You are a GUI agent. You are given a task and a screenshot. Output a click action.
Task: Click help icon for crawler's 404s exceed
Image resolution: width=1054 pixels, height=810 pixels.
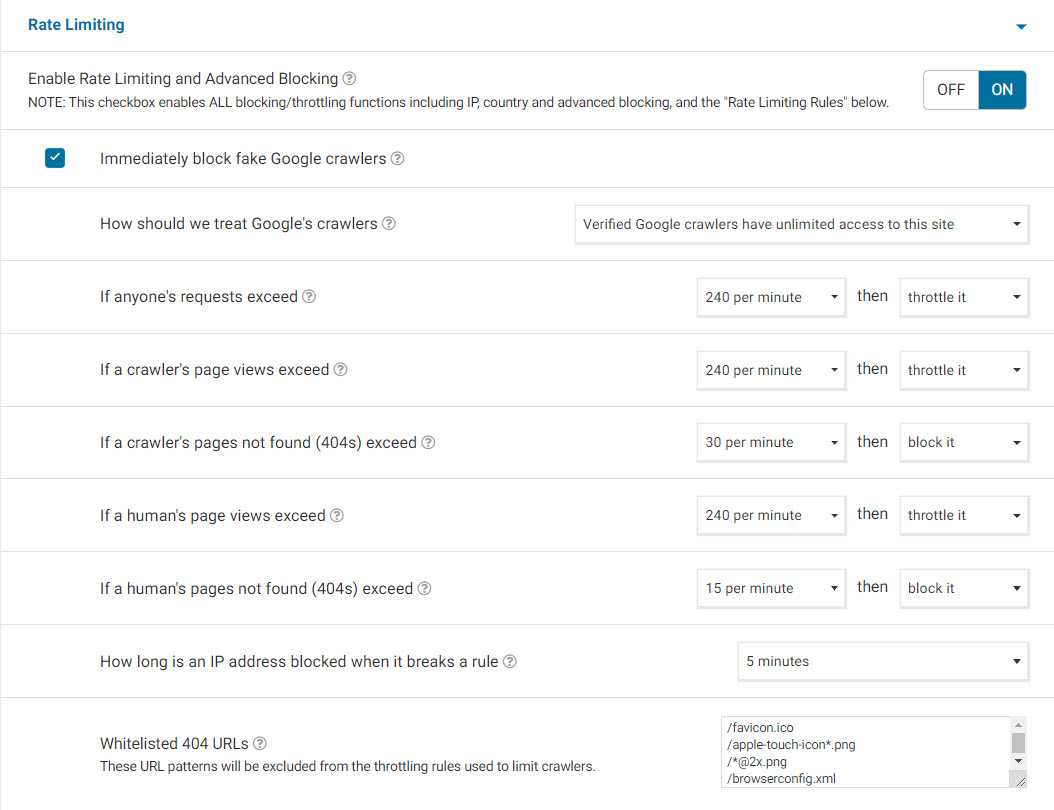tap(428, 443)
